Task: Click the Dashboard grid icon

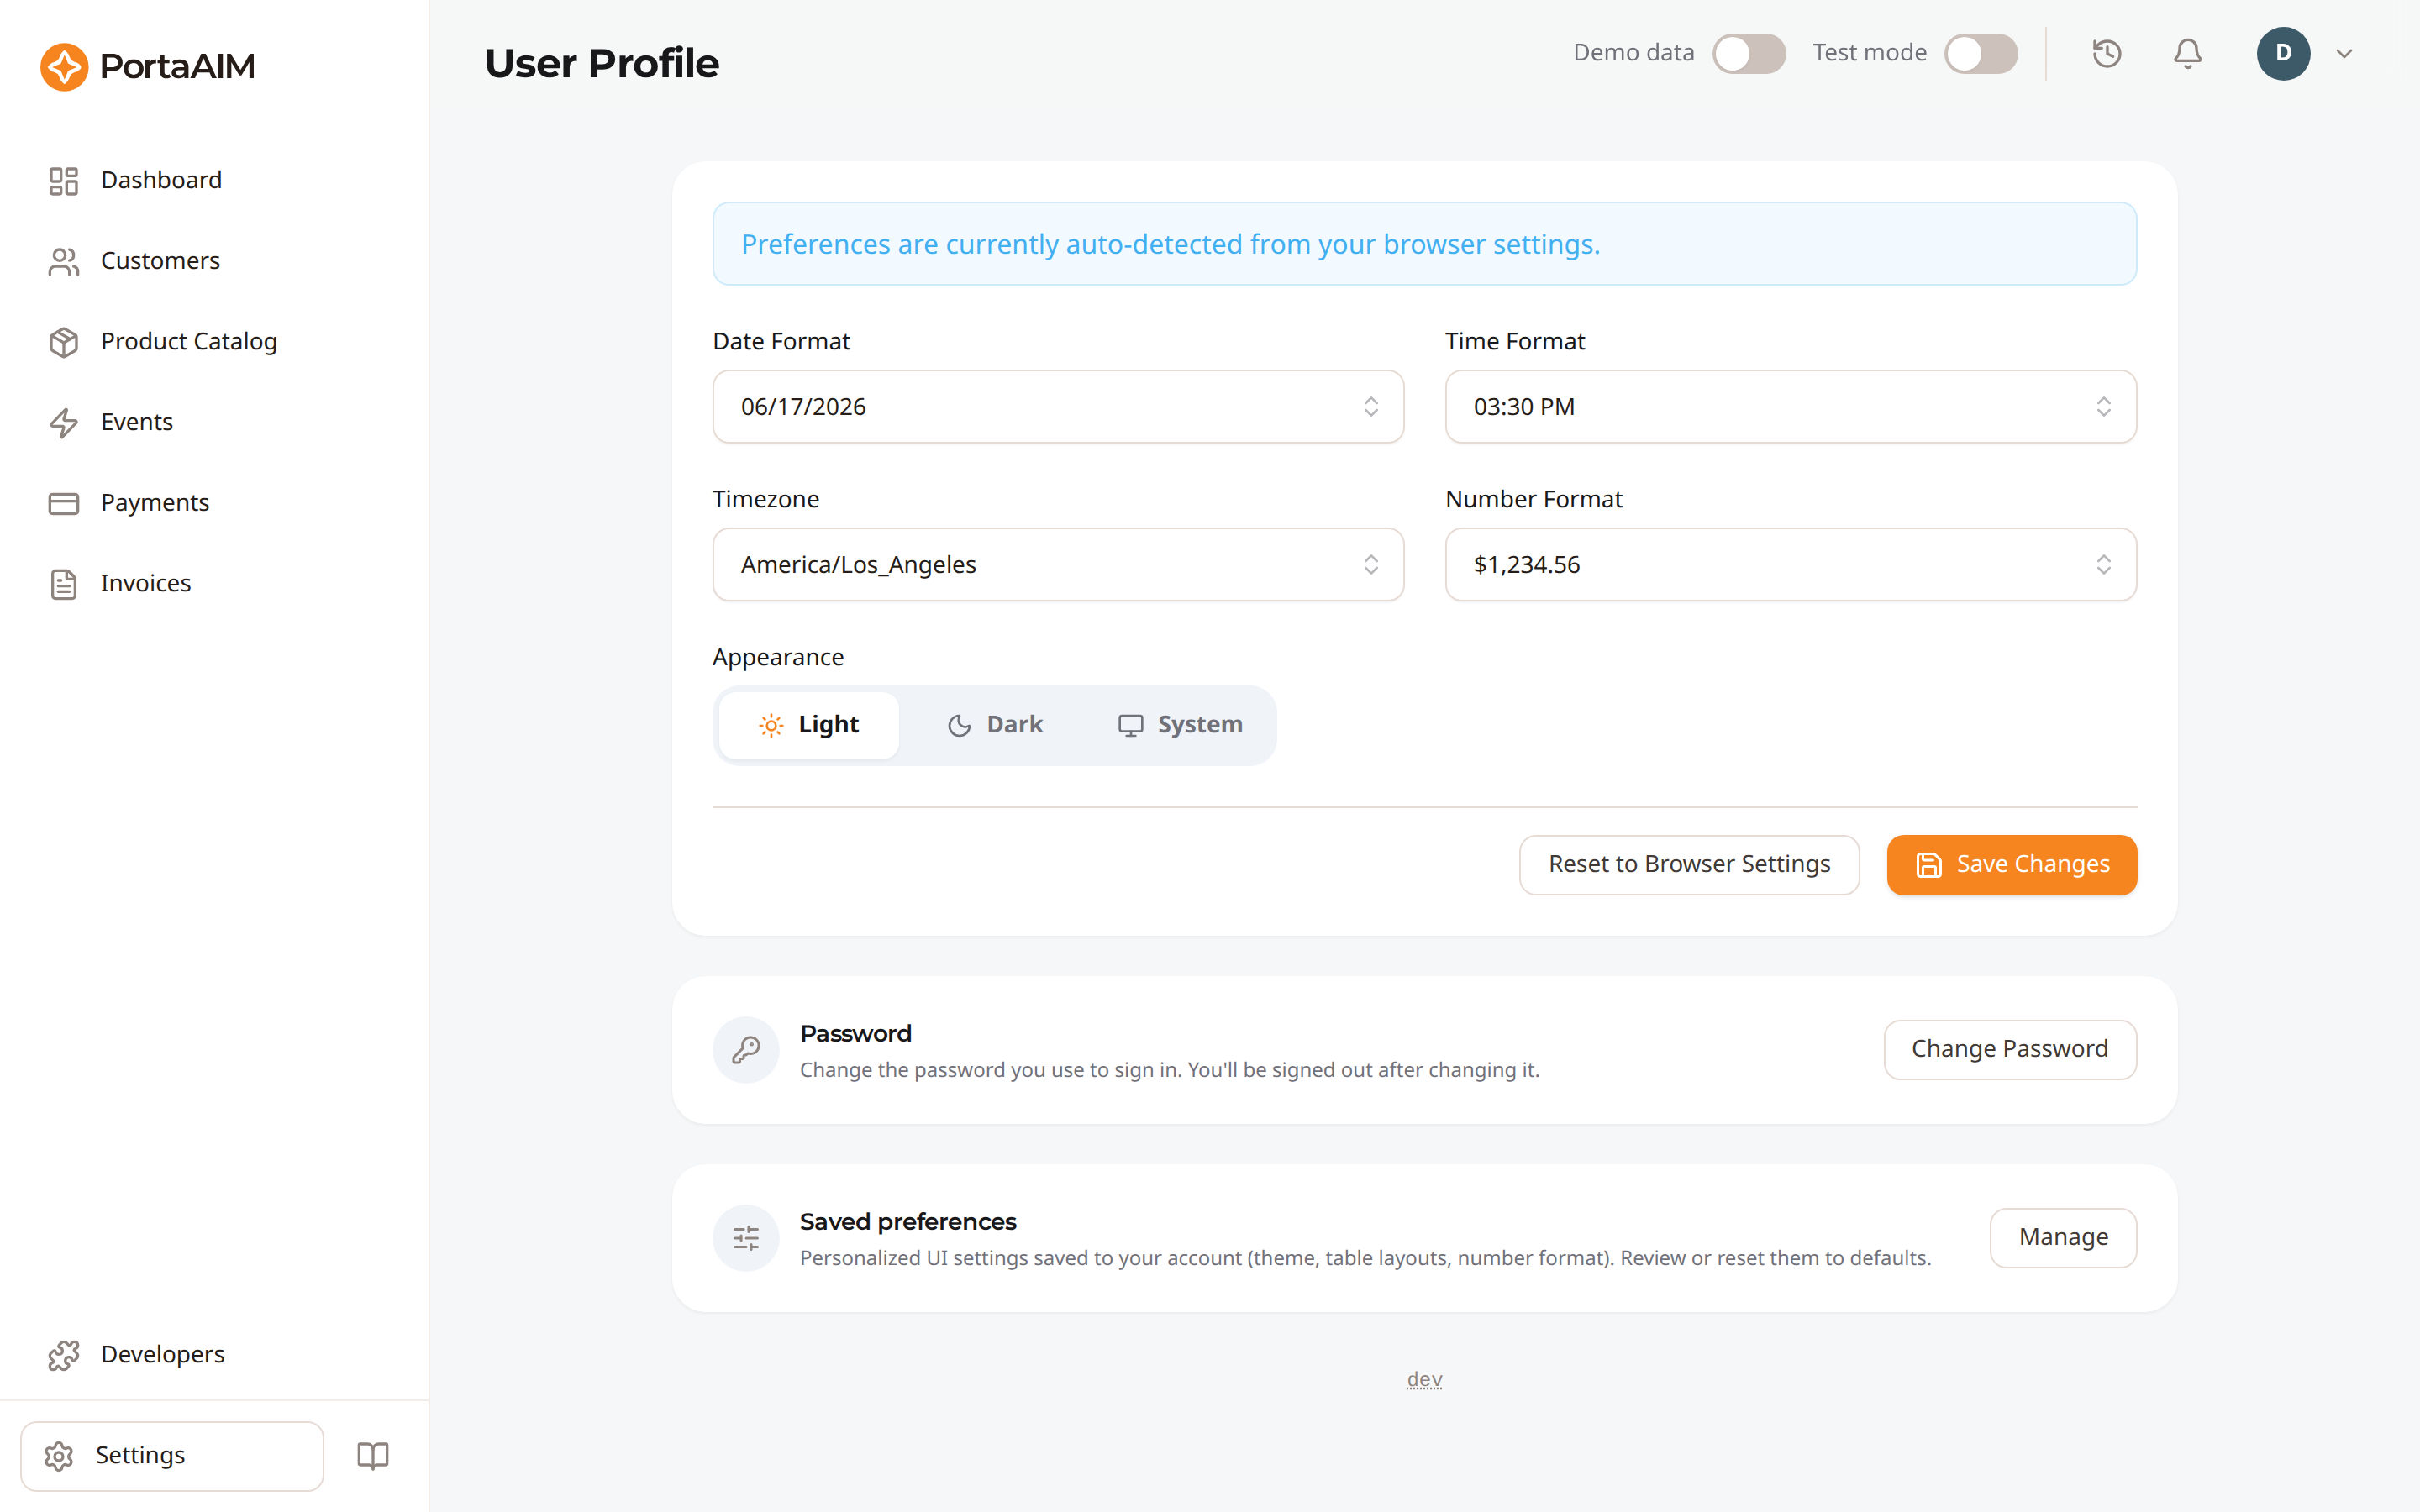Action: (64, 181)
